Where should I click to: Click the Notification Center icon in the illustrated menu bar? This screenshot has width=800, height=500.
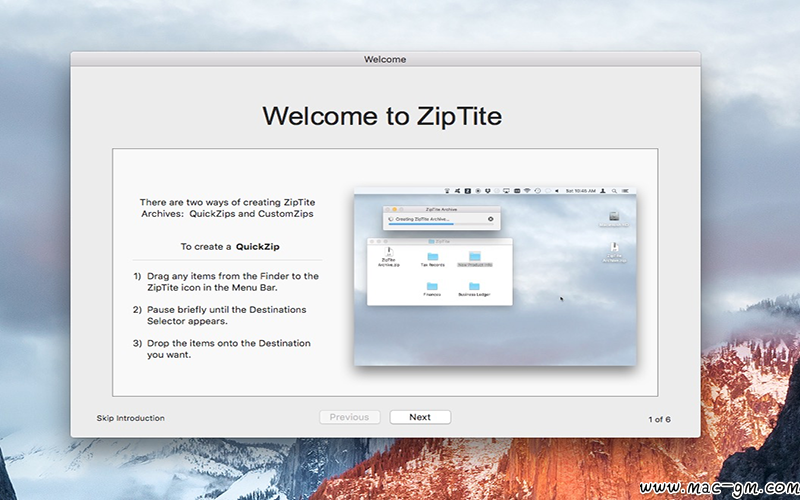pyautogui.click(x=626, y=191)
